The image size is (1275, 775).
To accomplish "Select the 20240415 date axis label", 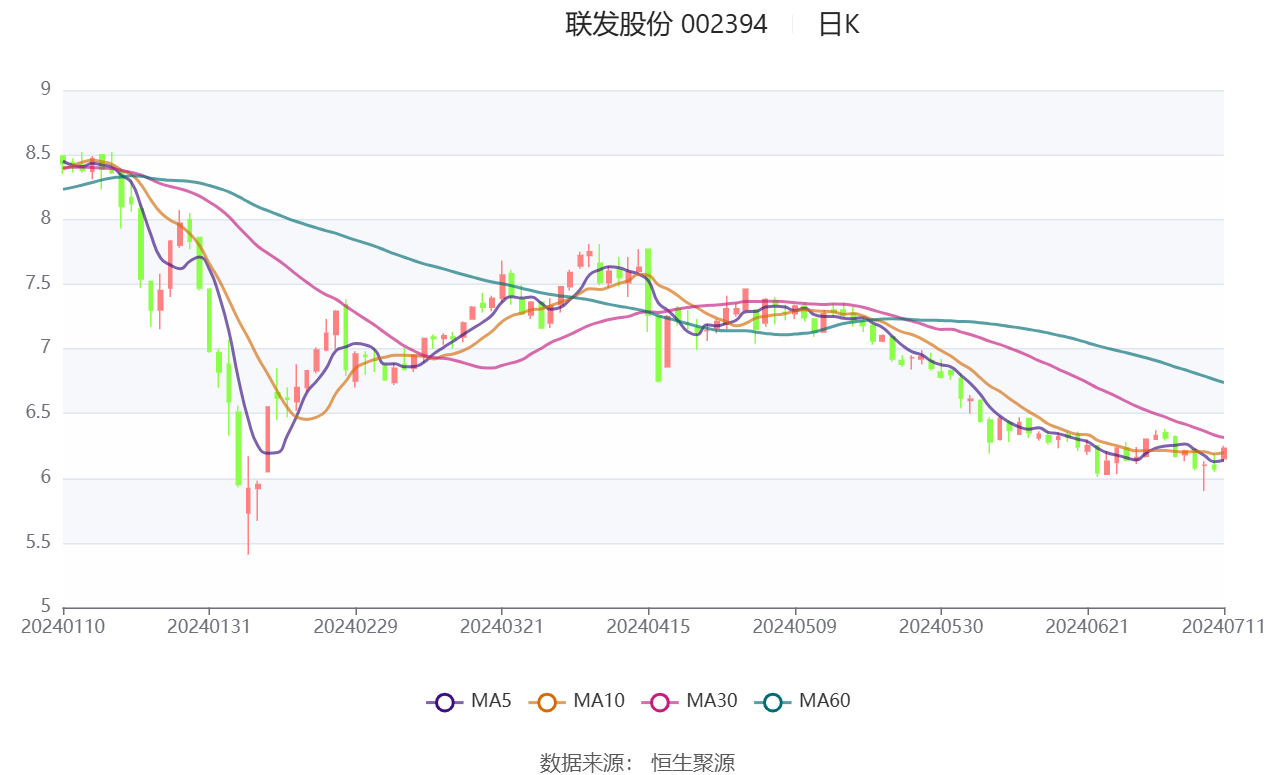I will 648,626.
